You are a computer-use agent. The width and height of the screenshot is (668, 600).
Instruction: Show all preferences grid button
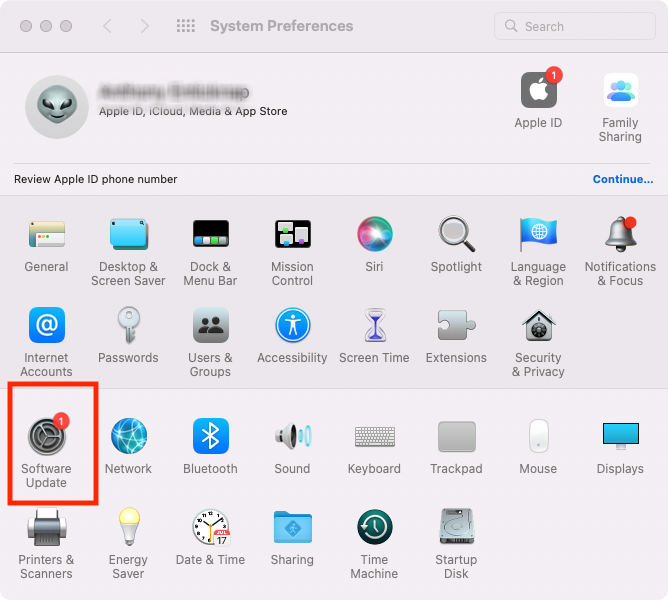(186, 26)
